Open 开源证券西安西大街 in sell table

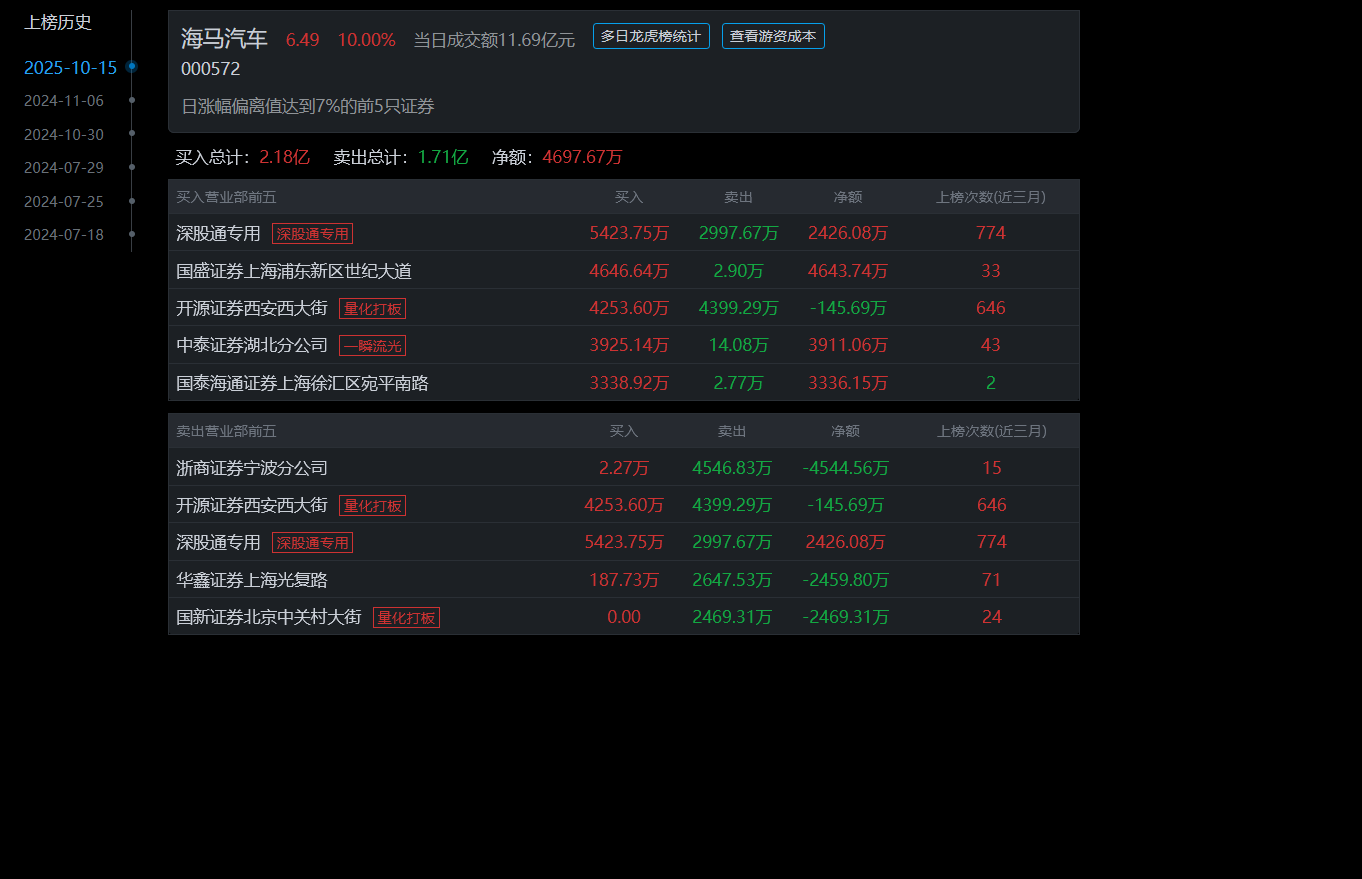(x=252, y=505)
